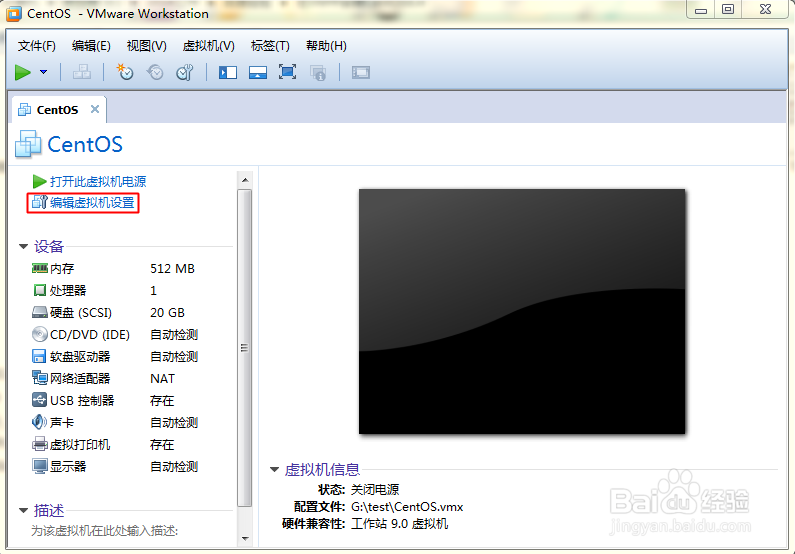The image size is (795, 554).
Task: Select the 512 MB memory value
Action: coord(172,269)
